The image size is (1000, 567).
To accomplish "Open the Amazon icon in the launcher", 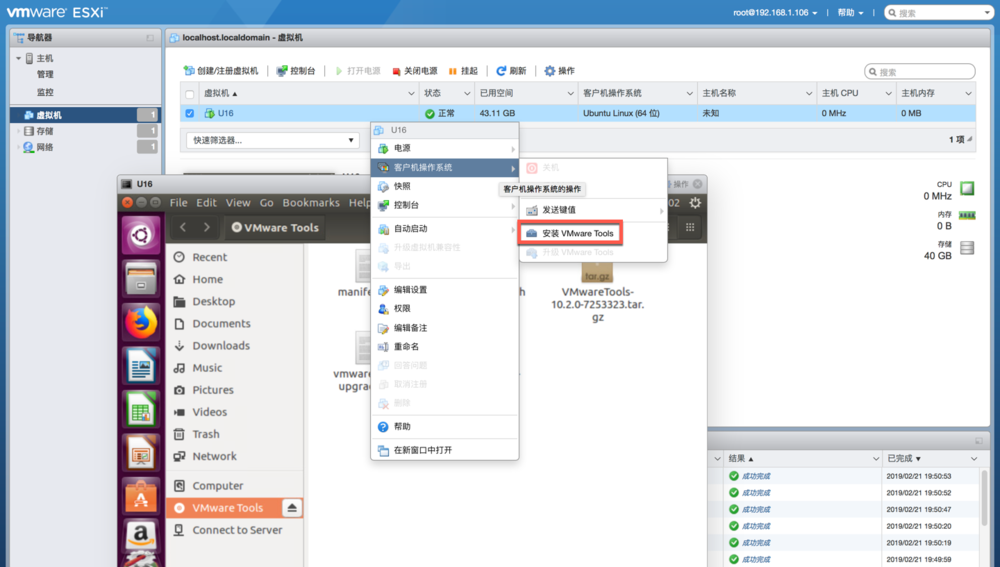I will point(141,534).
